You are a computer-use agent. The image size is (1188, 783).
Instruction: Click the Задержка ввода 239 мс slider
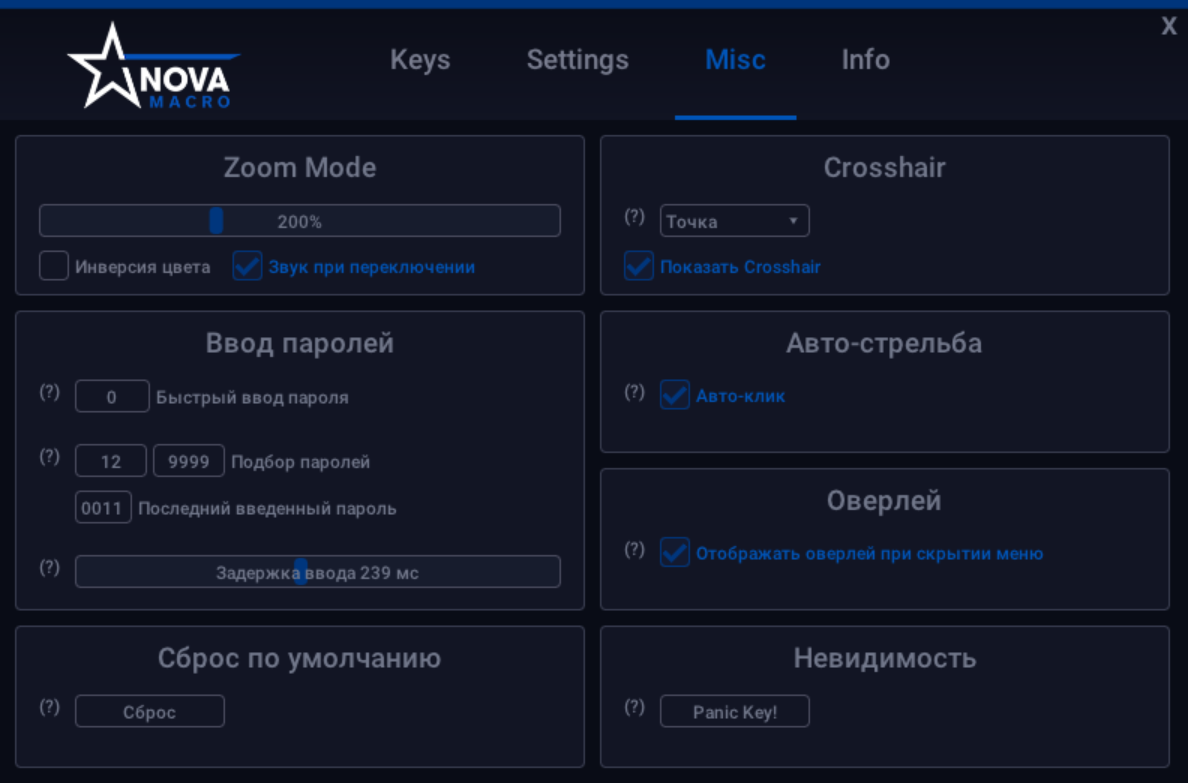(x=317, y=572)
